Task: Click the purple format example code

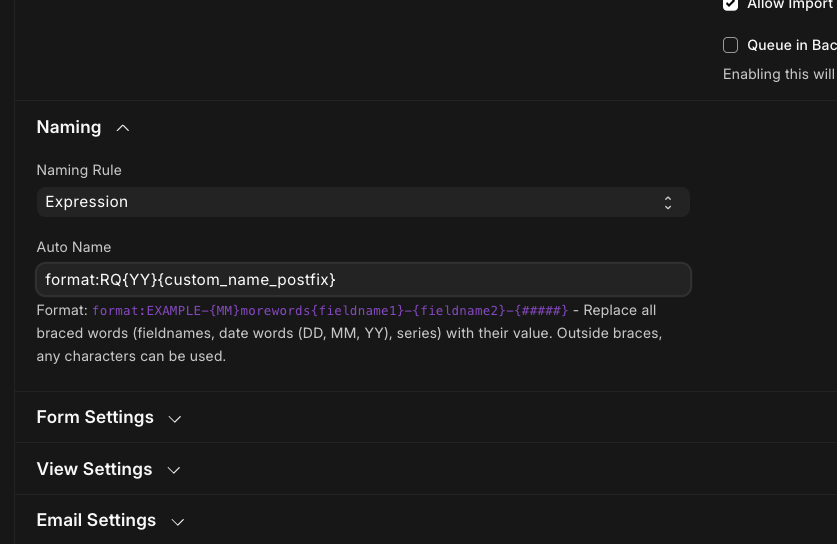Action: pos(330,311)
